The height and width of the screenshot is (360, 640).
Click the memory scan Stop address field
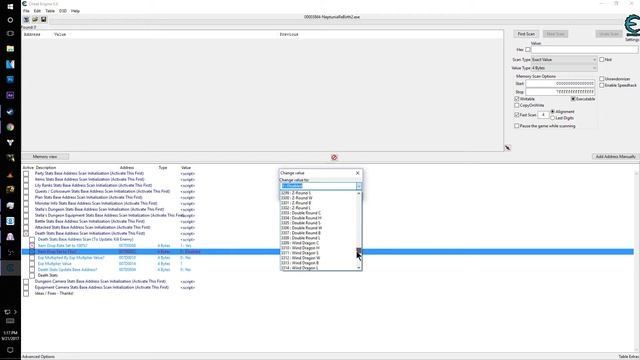click(560, 92)
